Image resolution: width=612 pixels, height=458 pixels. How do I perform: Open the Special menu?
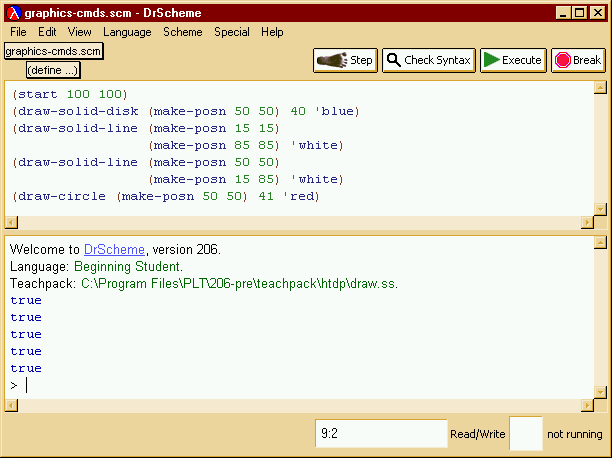tap(232, 32)
